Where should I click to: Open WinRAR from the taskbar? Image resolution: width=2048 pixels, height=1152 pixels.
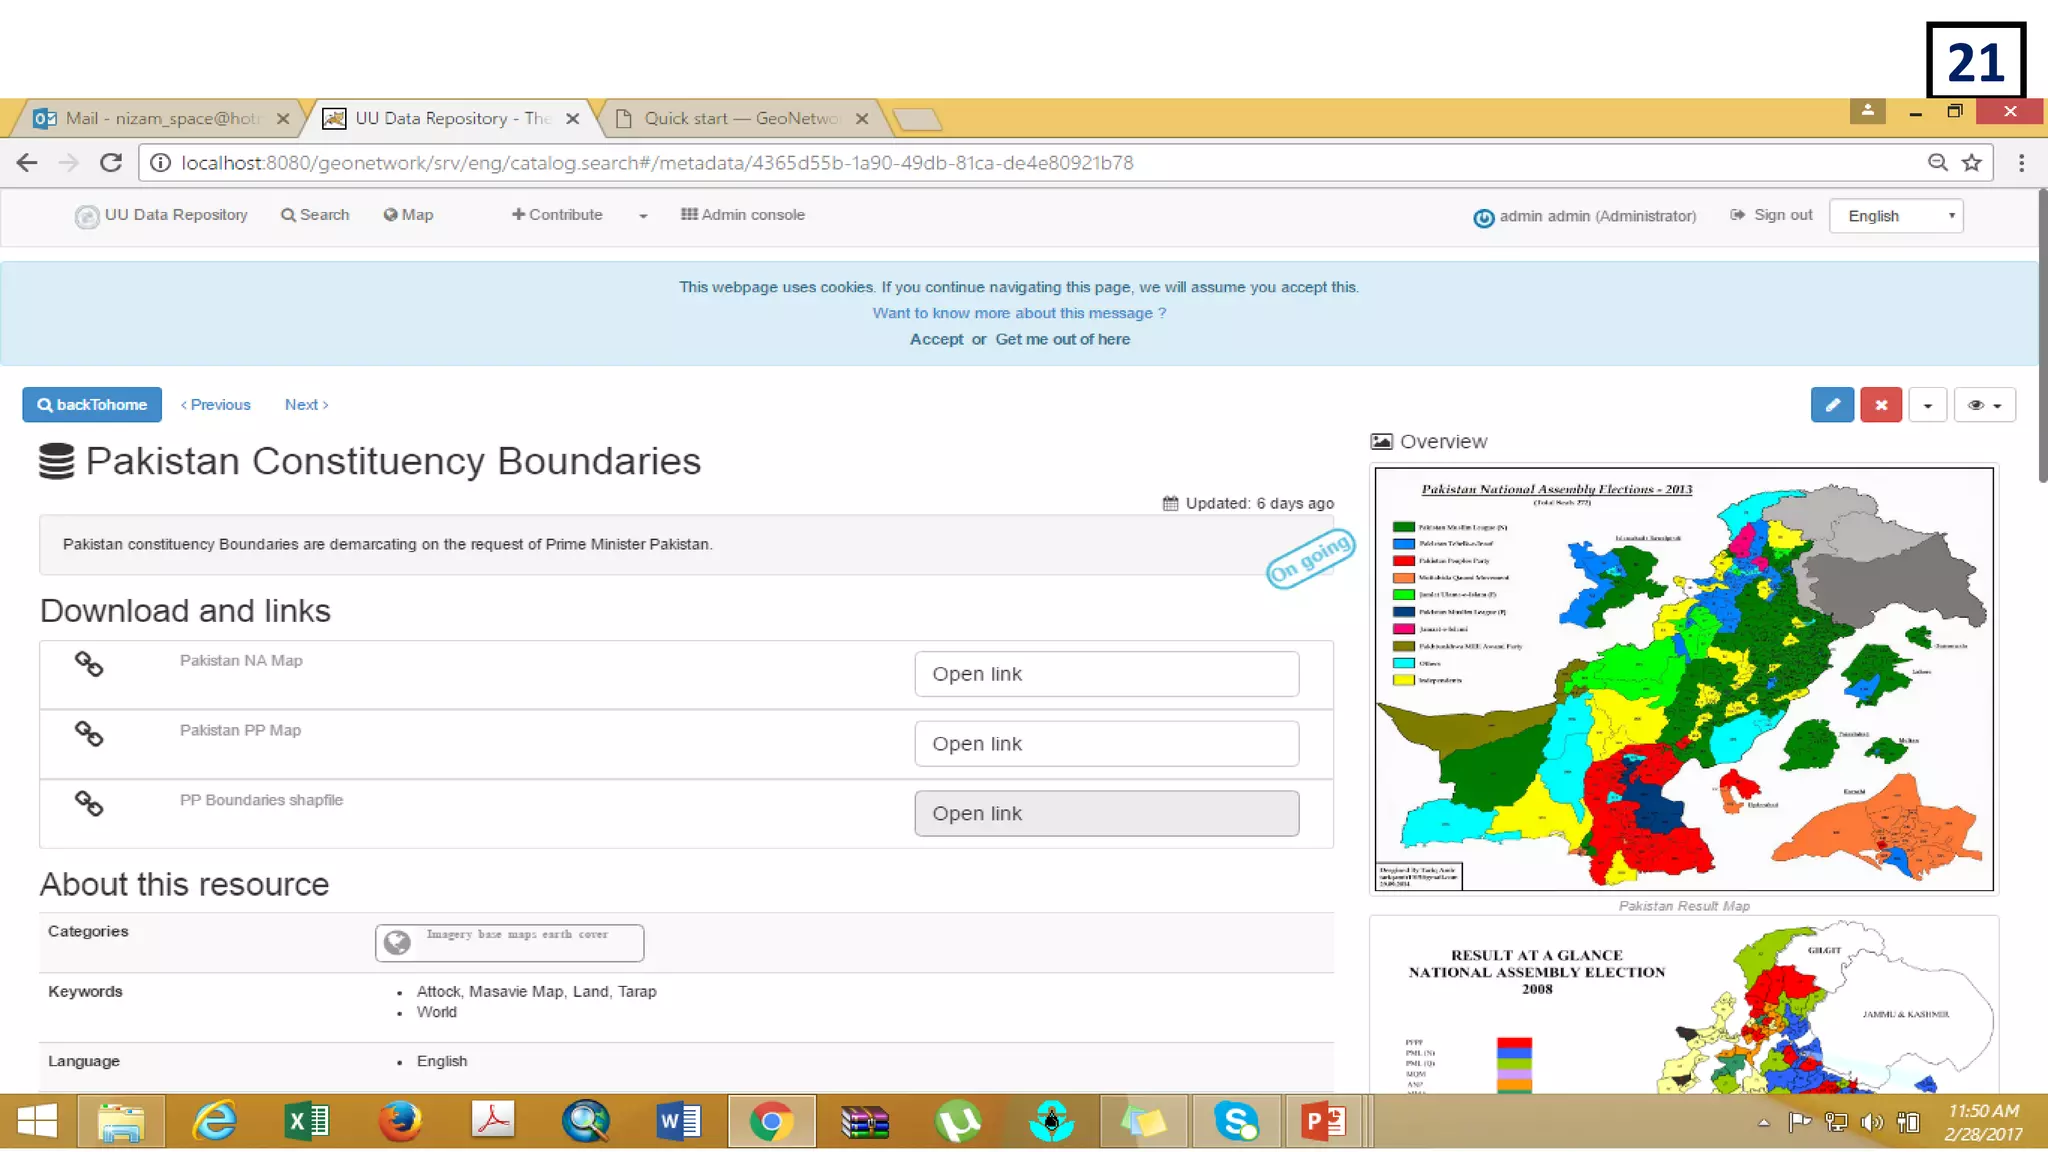865,1122
